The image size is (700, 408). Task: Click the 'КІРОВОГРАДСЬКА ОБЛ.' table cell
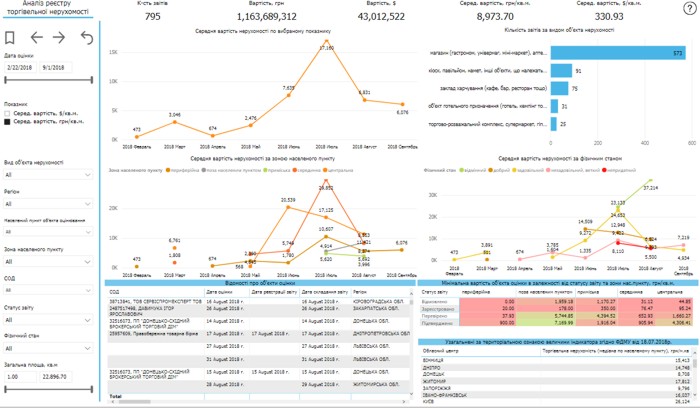378,302
